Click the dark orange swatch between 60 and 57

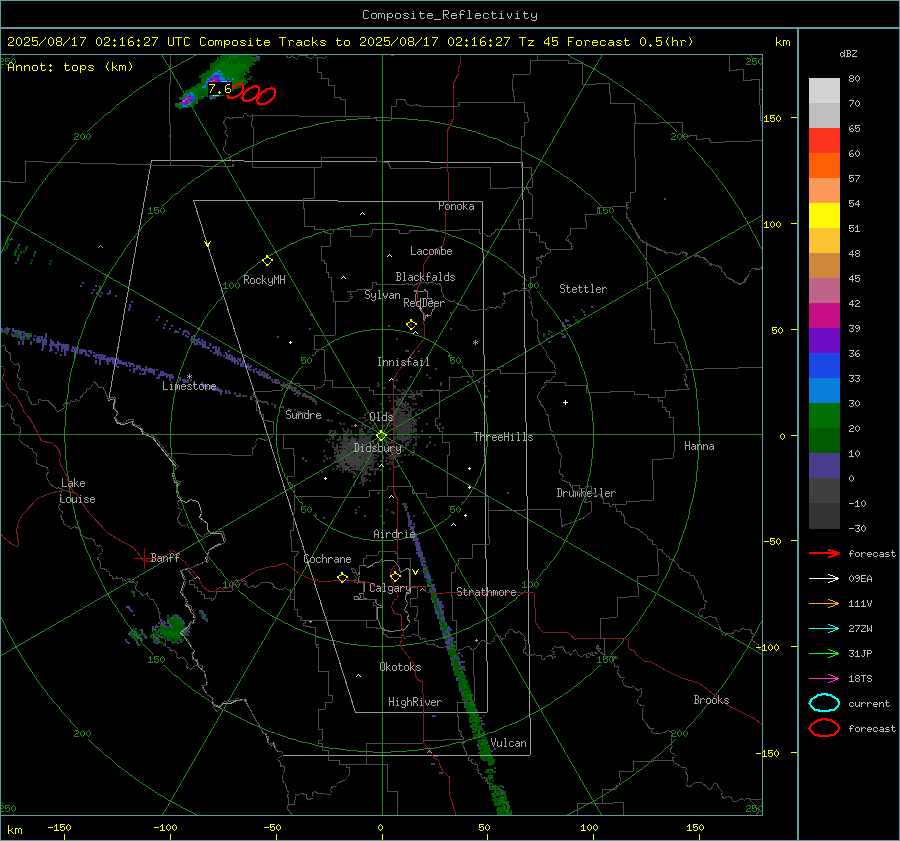pyautogui.click(x=824, y=165)
